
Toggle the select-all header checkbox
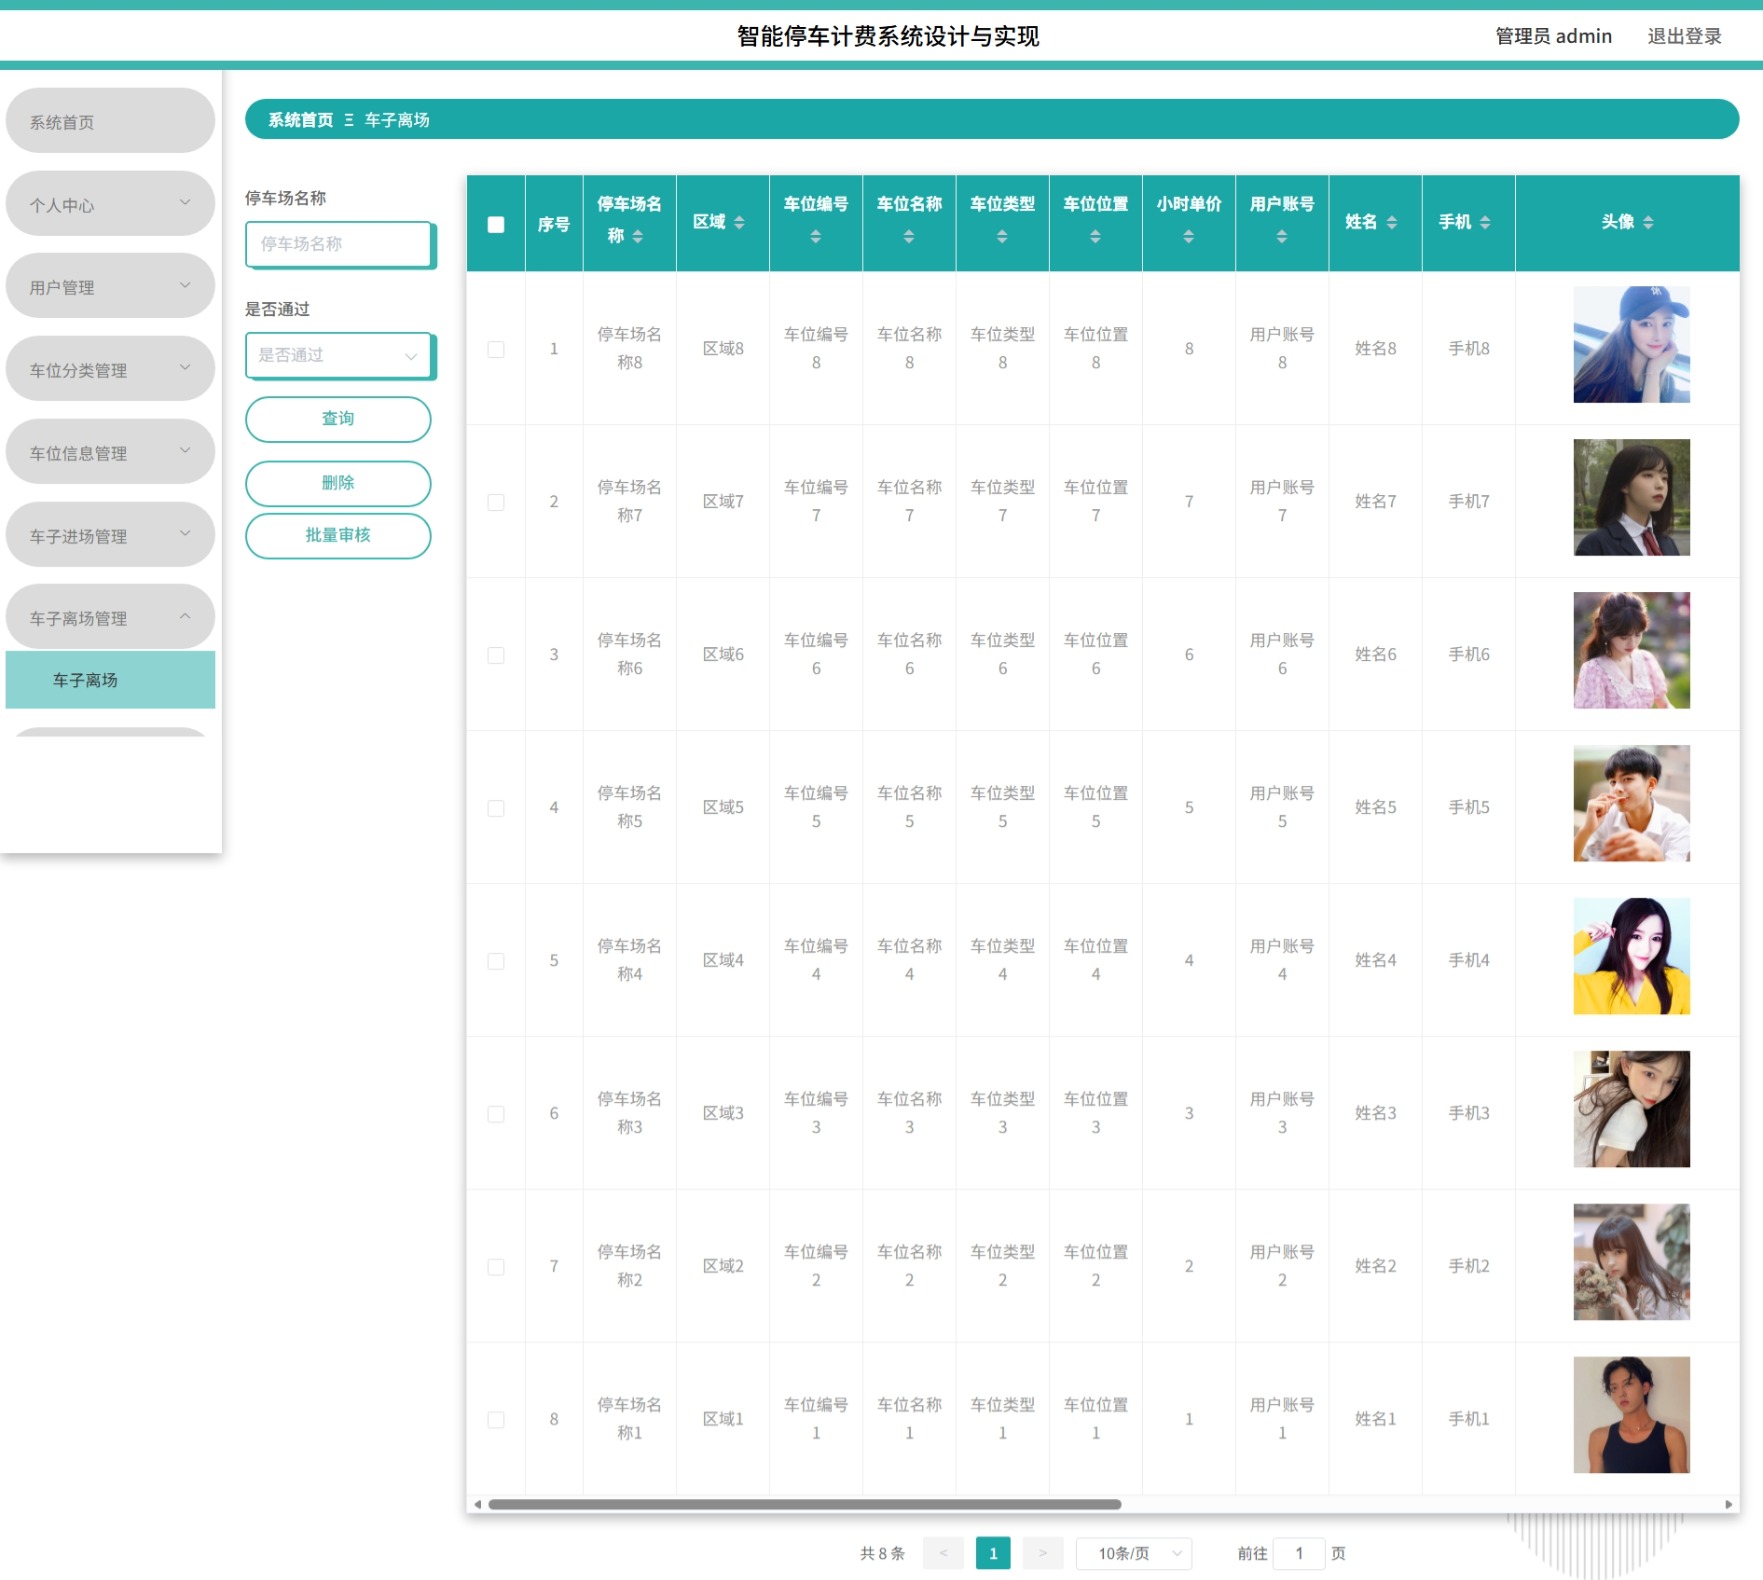pos(496,224)
